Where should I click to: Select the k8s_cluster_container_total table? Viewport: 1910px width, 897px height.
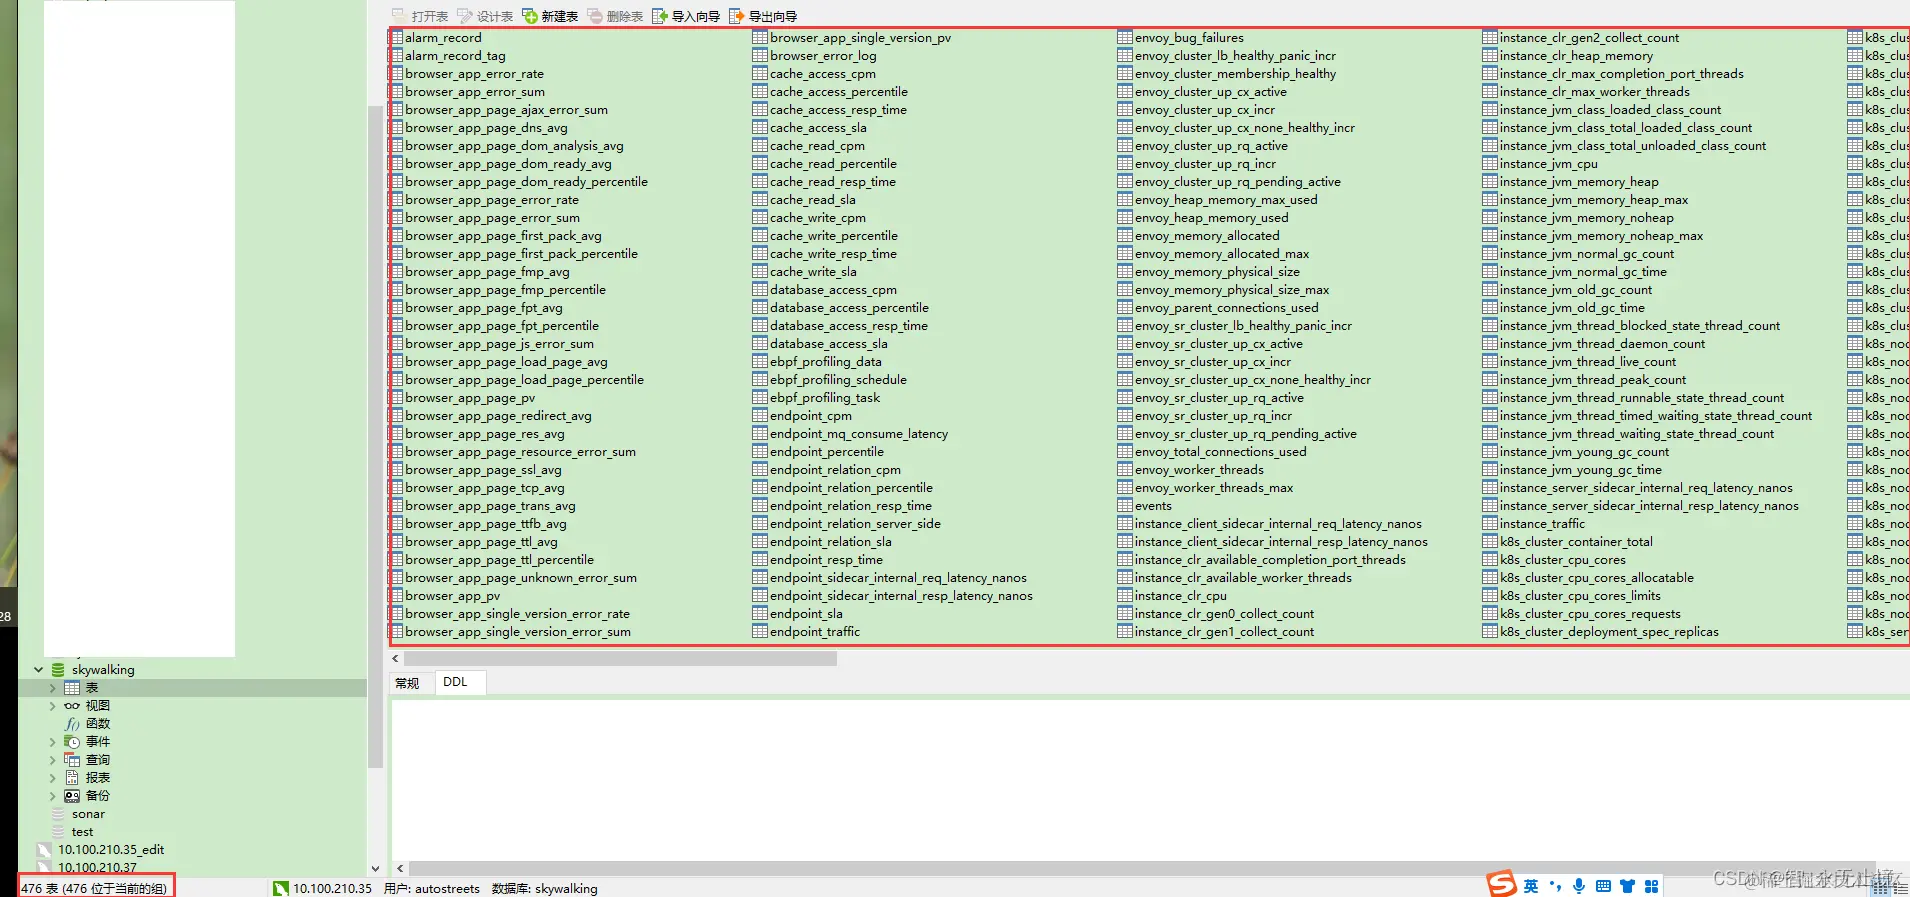[x=1576, y=542]
